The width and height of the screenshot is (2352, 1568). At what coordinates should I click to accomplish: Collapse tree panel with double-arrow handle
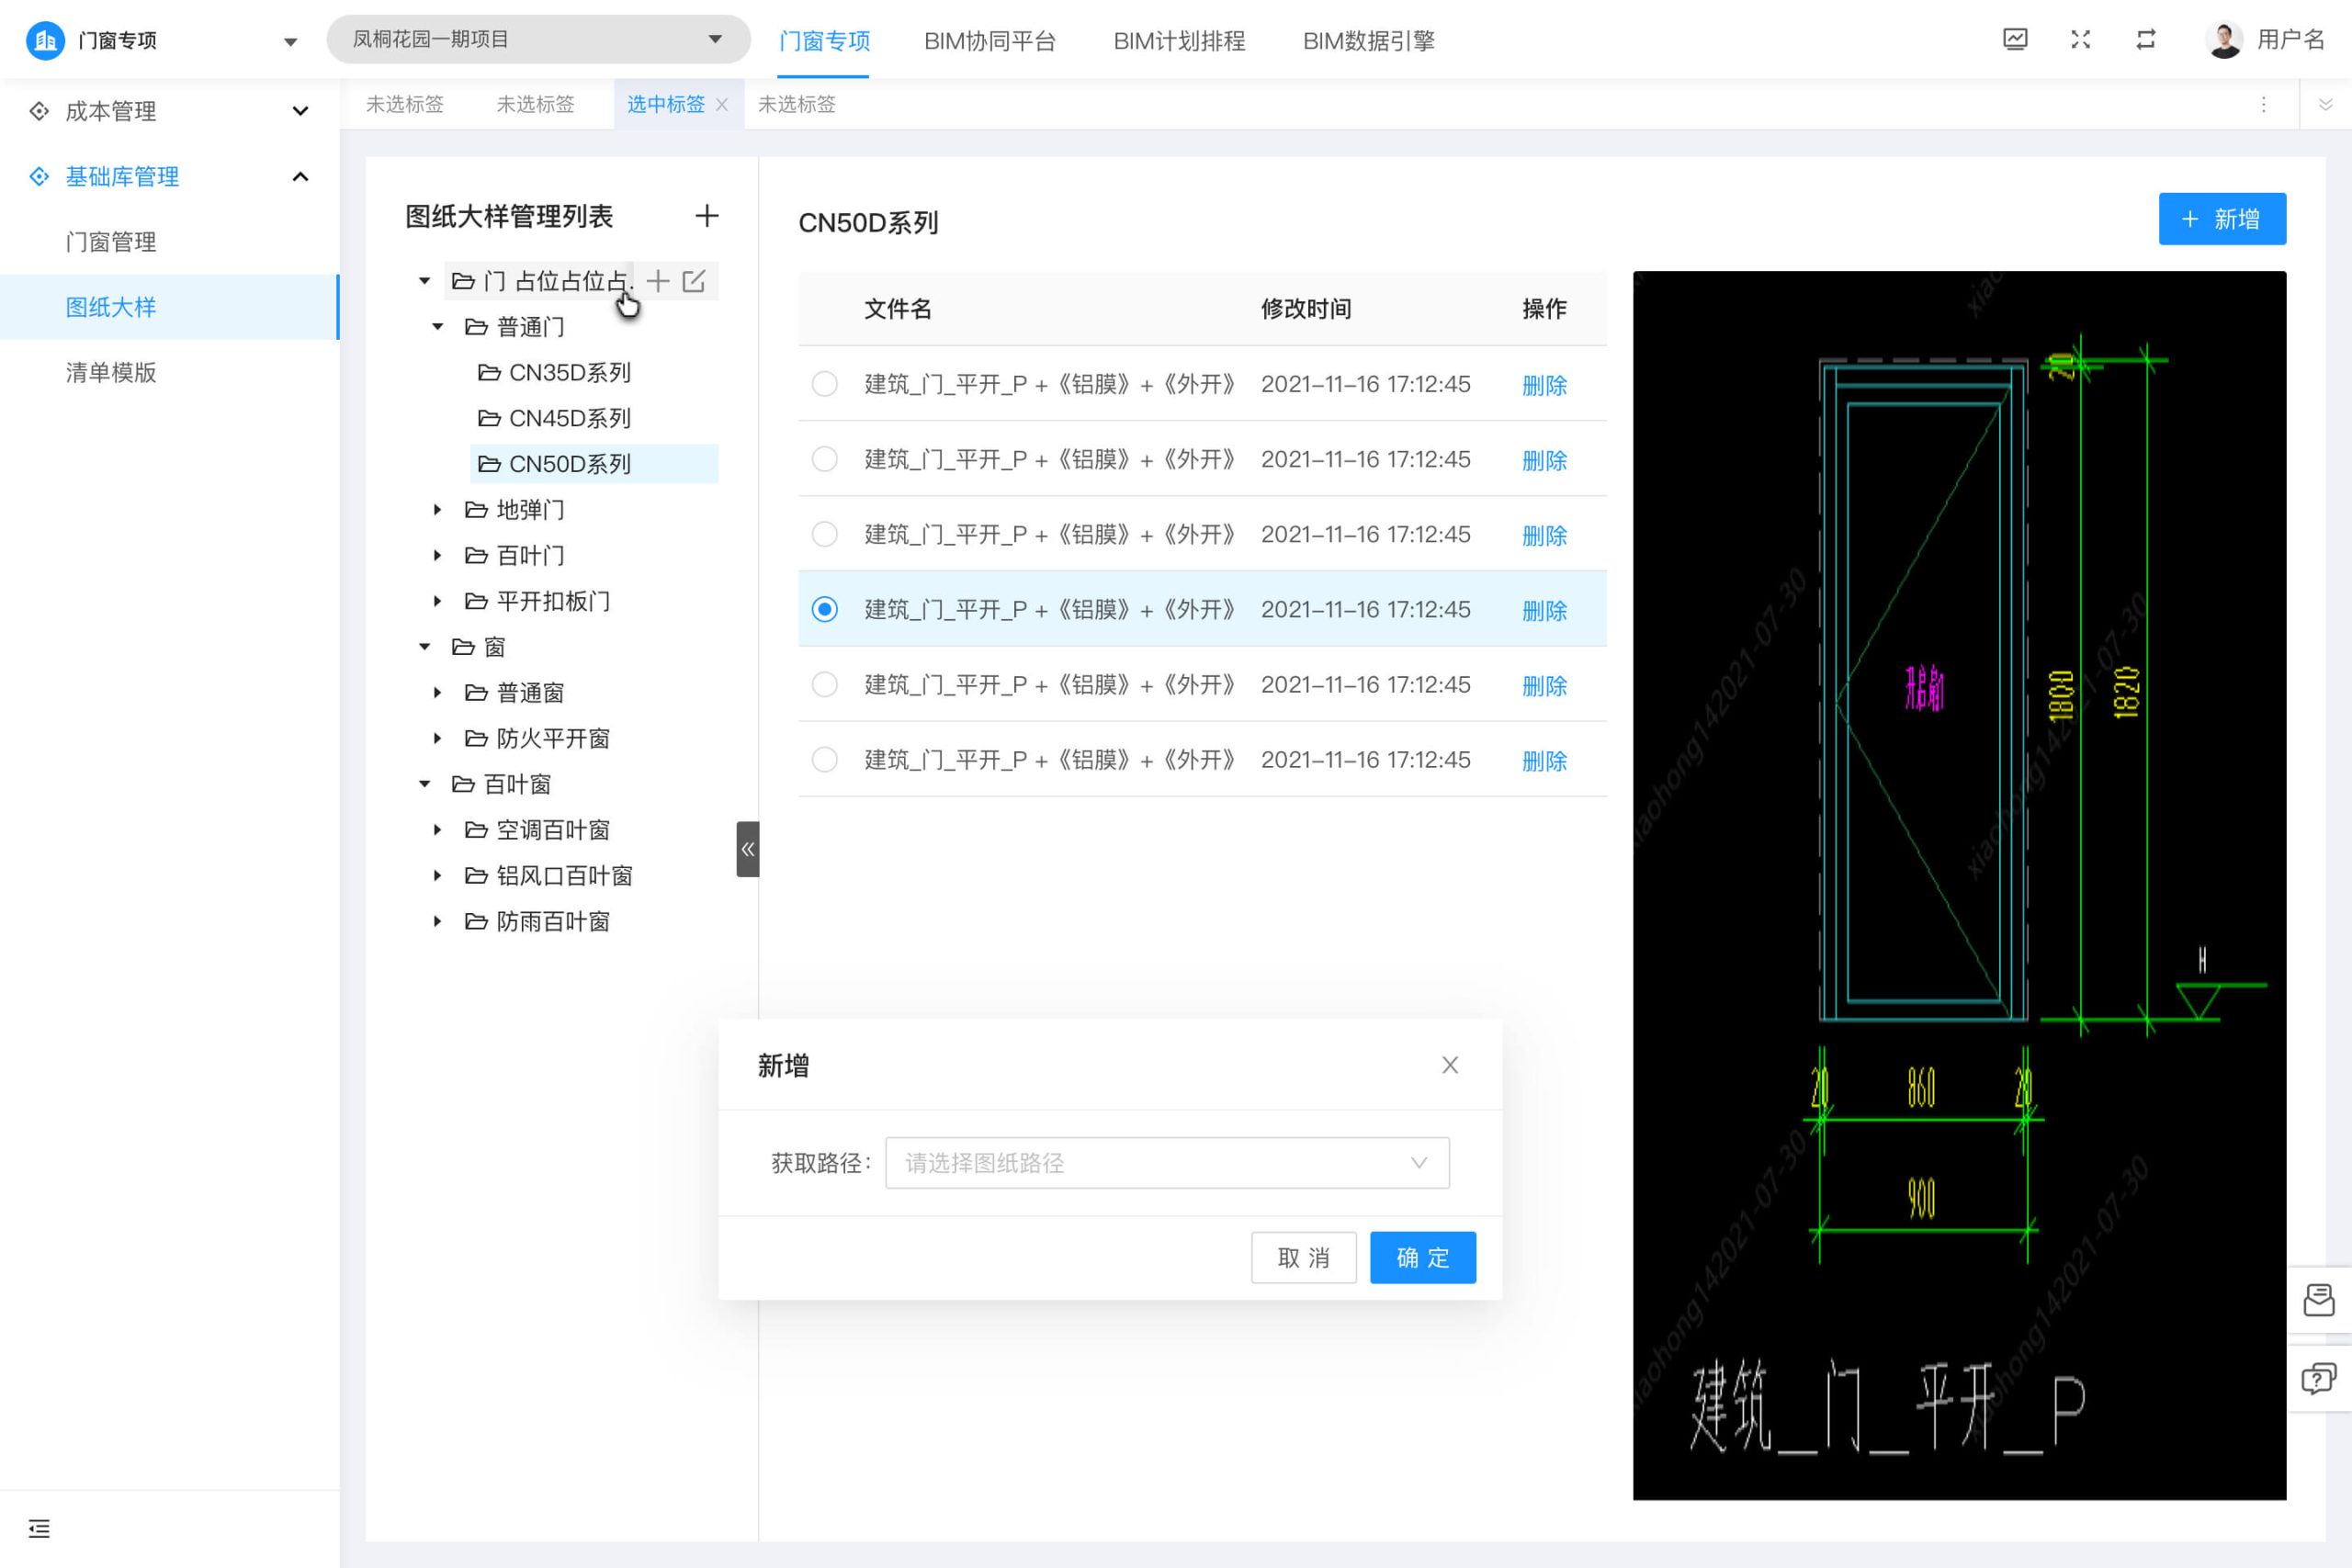point(747,849)
